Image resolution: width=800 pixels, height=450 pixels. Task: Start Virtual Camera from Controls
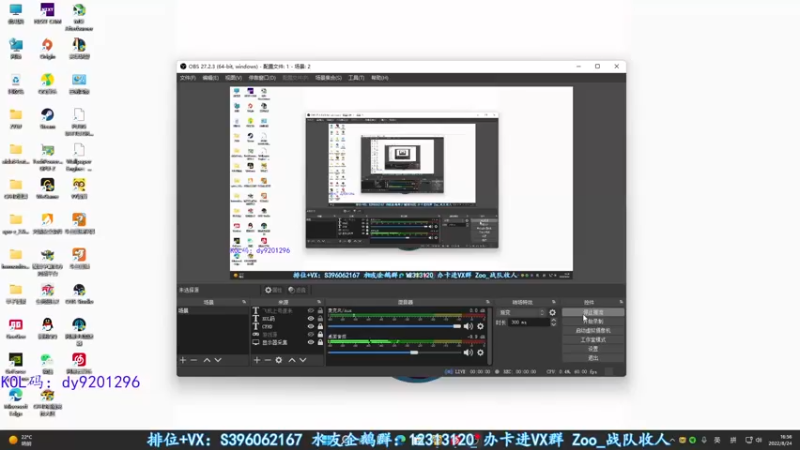pyautogui.click(x=593, y=331)
